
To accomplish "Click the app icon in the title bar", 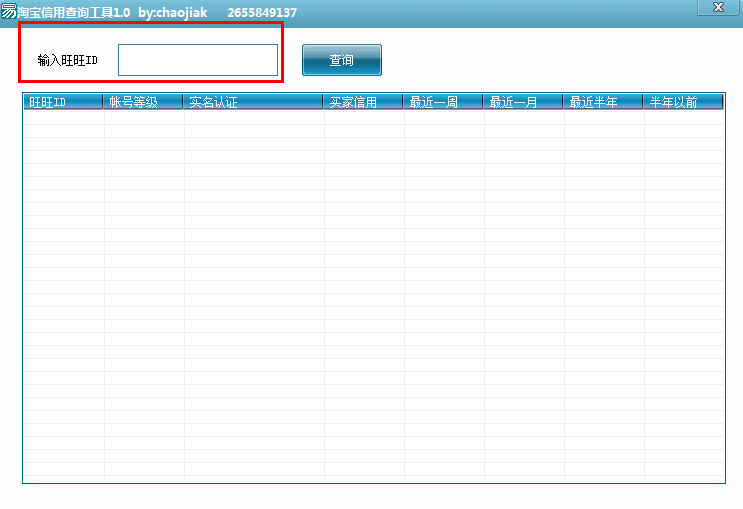I will [9, 11].
